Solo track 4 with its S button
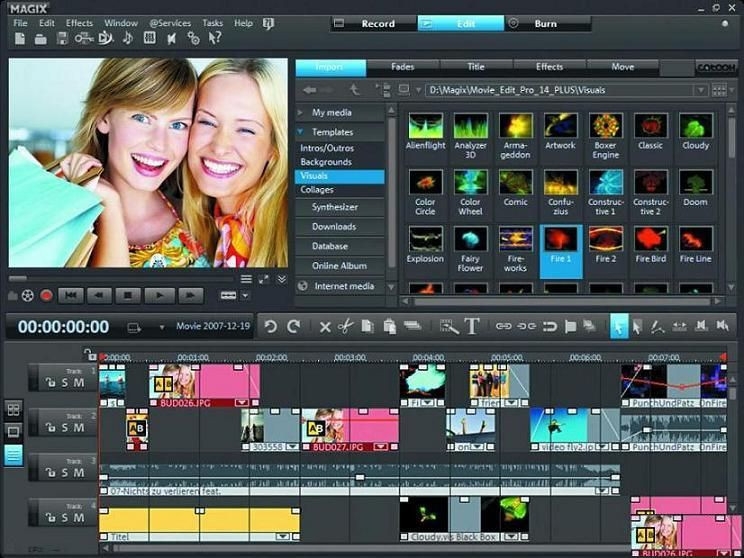Viewport: 744px width, 558px height. point(65,518)
